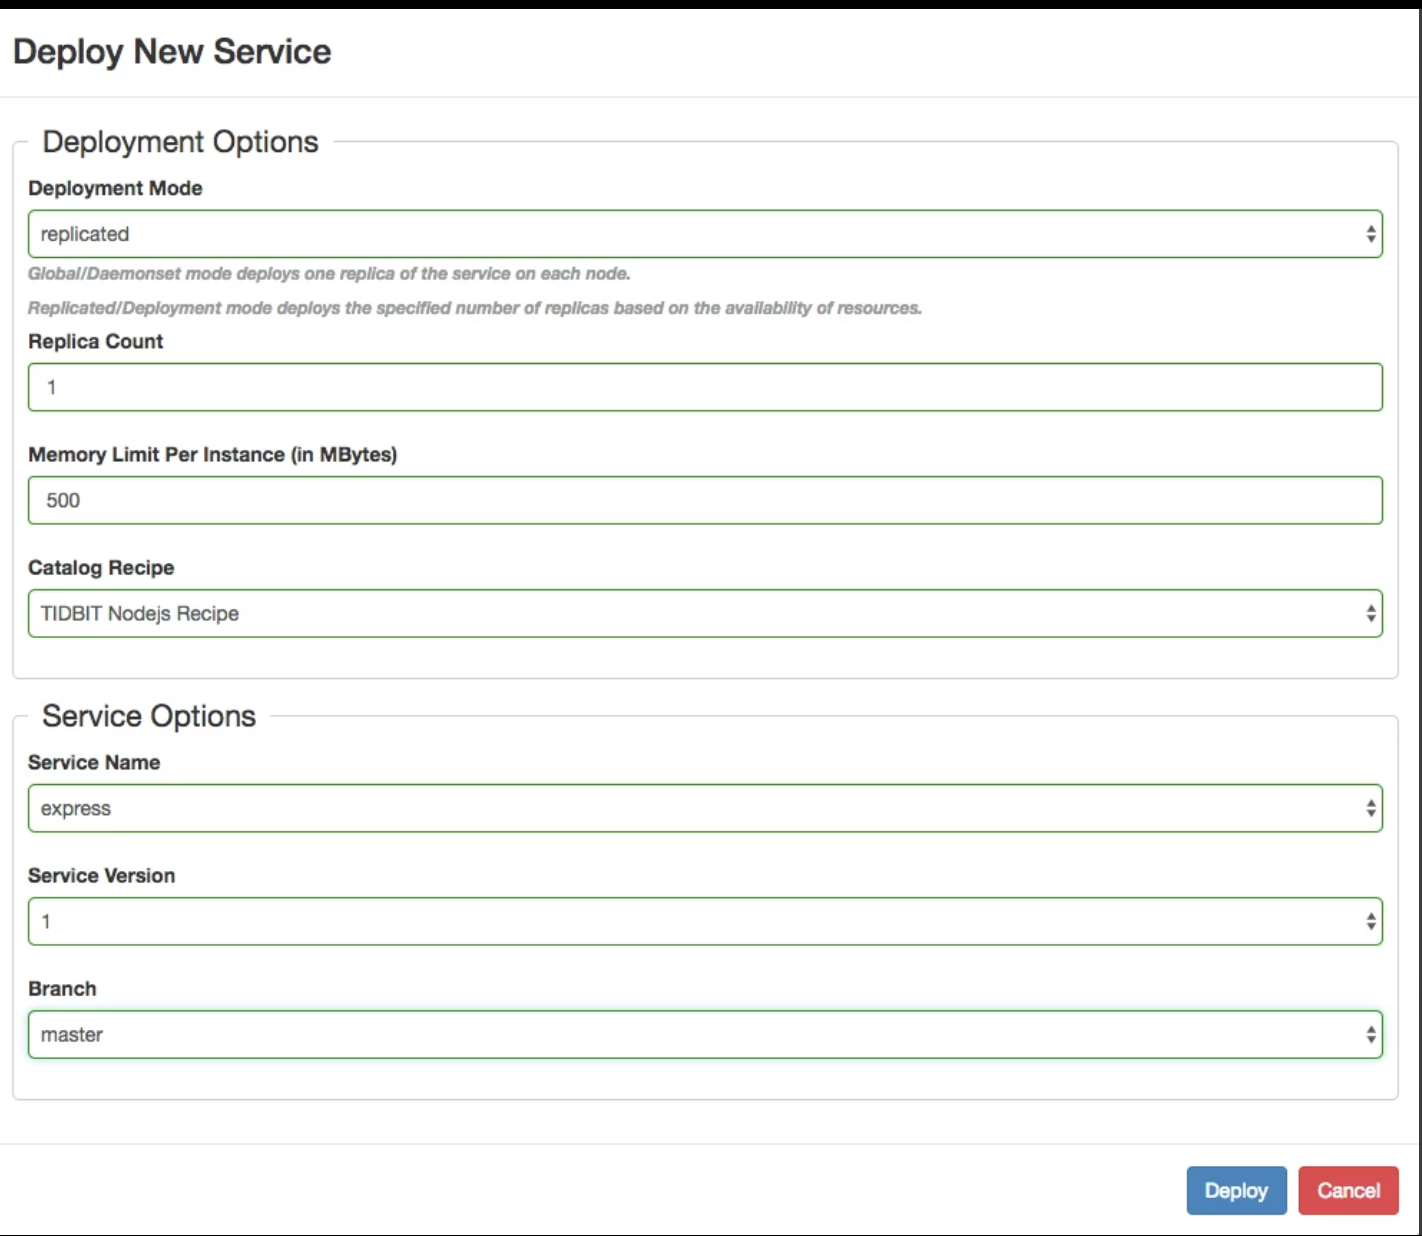The width and height of the screenshot is (1422, 1236).
Task: Expand the Service Name dropdown showing express
Action: pyautogui.click(x=705, y=808)
